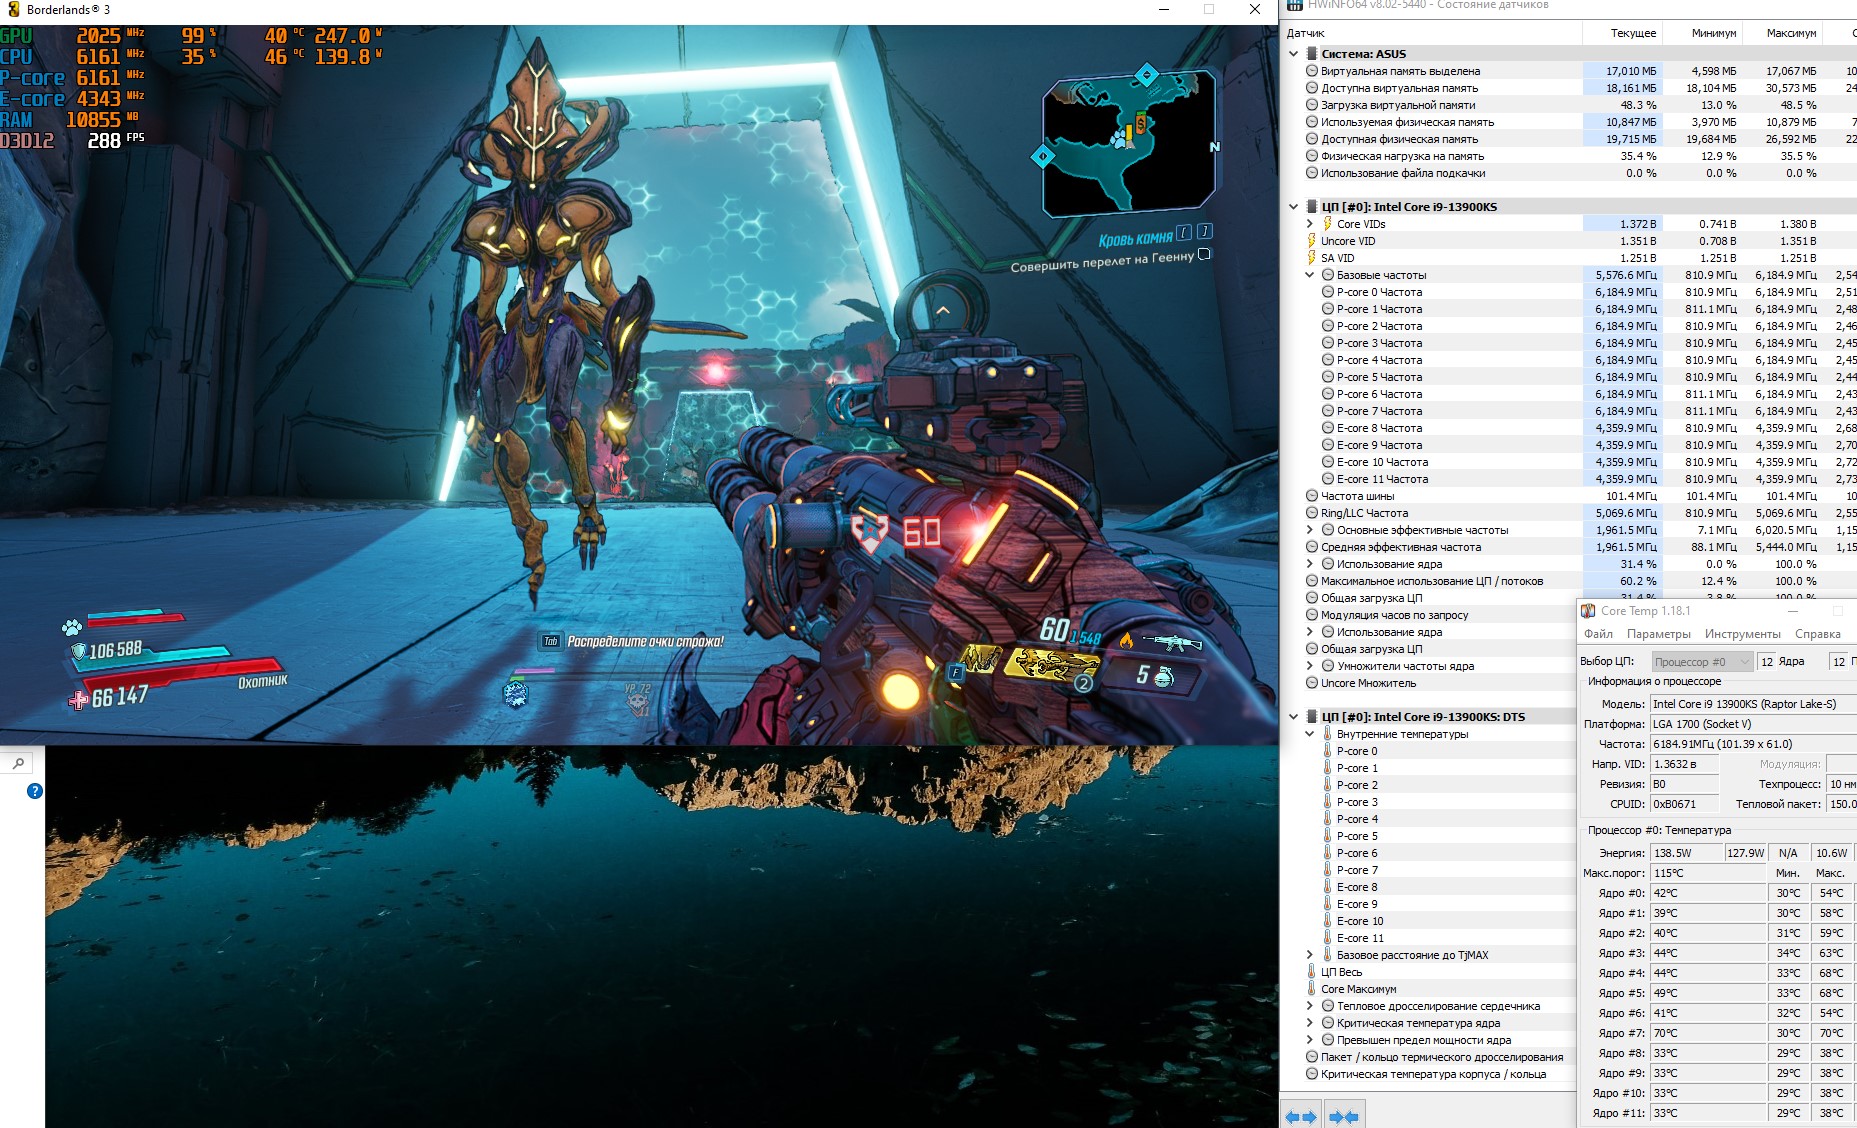Click the Минимум column header in HWiNFO
Viewport: 1857px width, 1128px height.
click(x=1702, y=33)
